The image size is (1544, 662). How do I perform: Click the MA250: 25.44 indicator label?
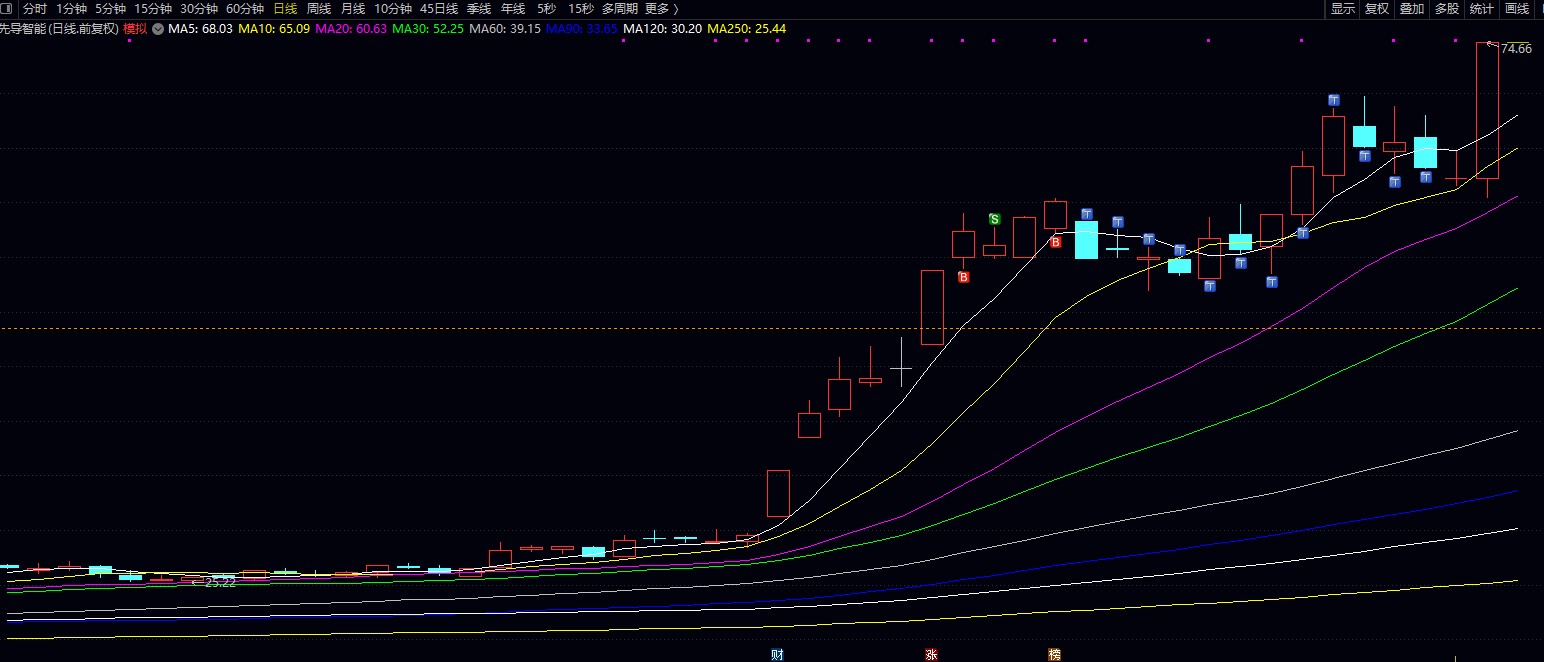747,29
